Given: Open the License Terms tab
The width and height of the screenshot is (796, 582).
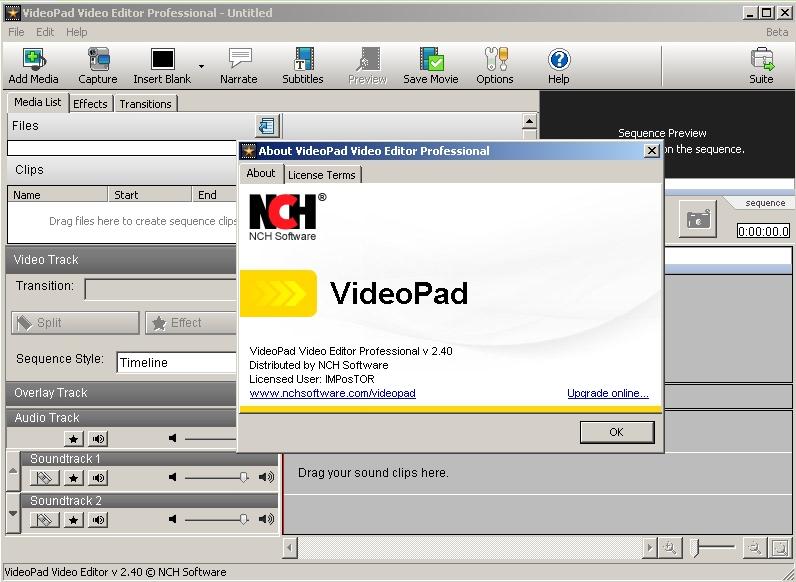Looking at the screenshot, I should (322, 175).
